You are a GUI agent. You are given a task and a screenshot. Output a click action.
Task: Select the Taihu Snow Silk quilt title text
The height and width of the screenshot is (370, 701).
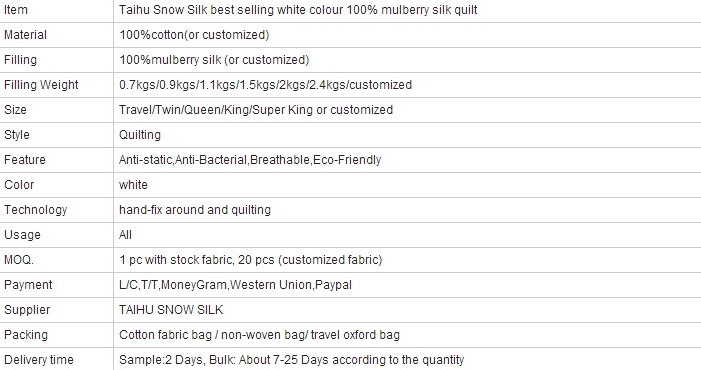298,10
